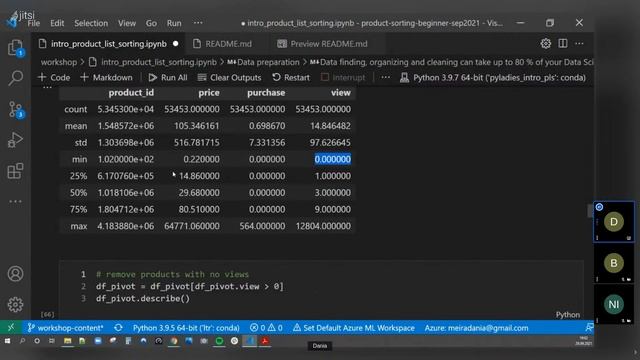Open the Explorer view in activity bar

point(16,48)
